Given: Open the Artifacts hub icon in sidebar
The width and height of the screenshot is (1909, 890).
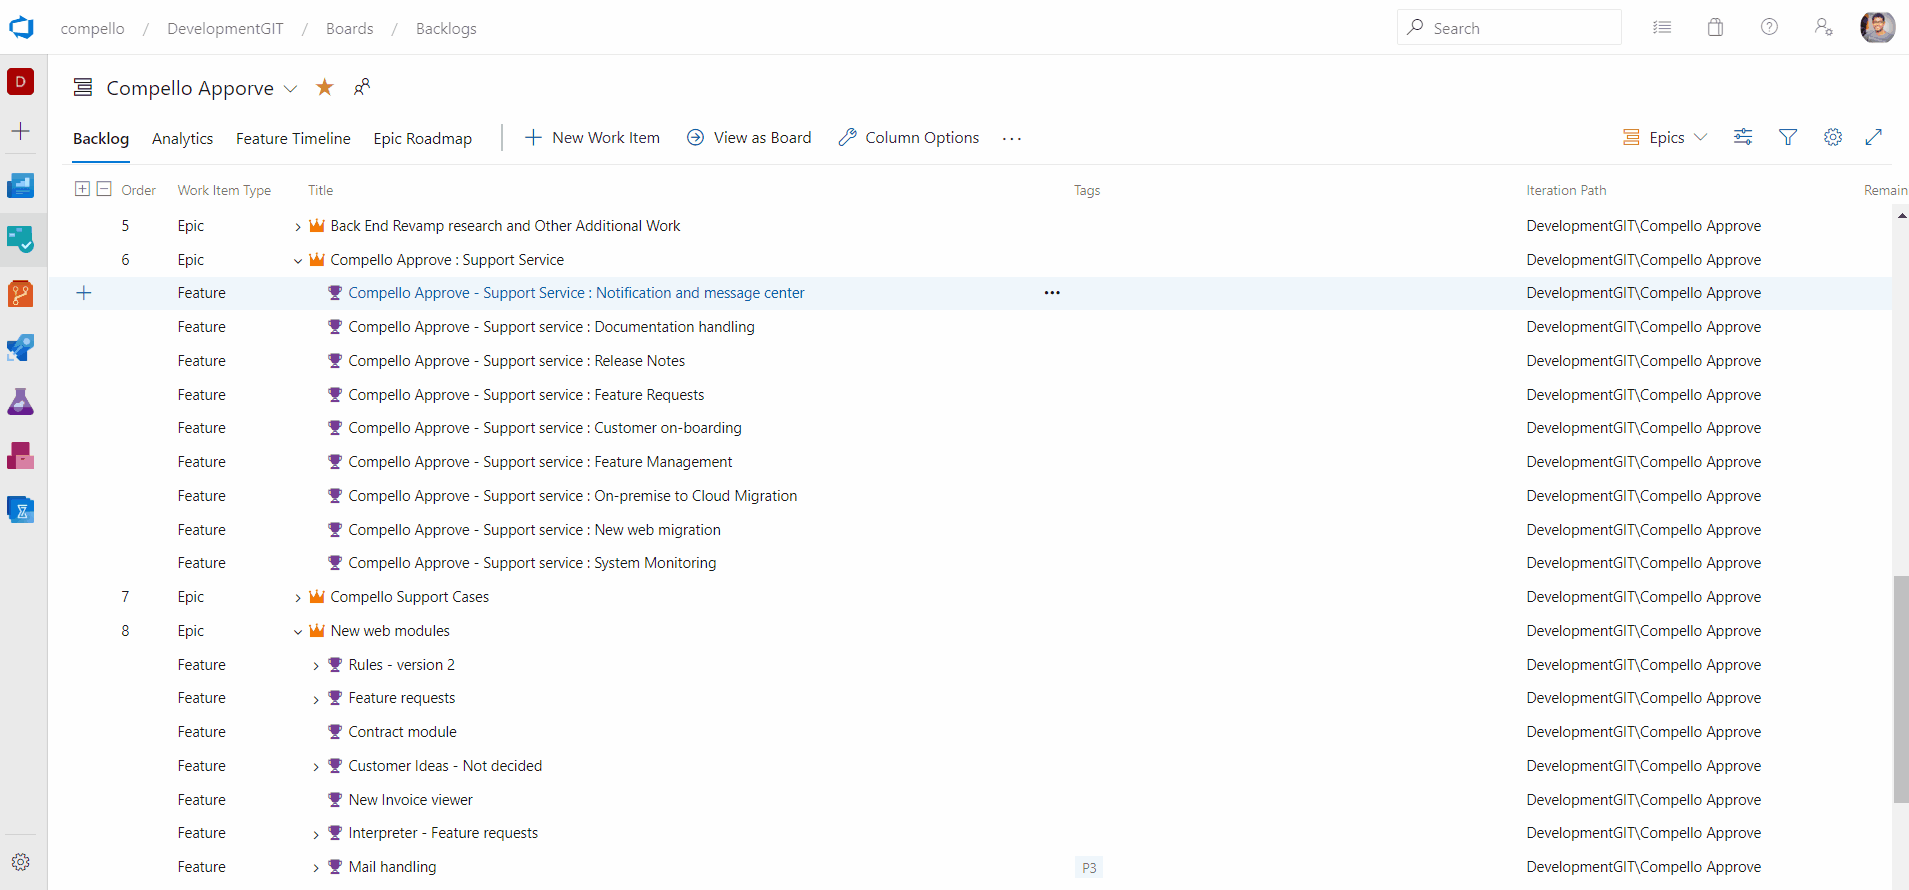Looking at the screenshot, I should coord(21,455).
